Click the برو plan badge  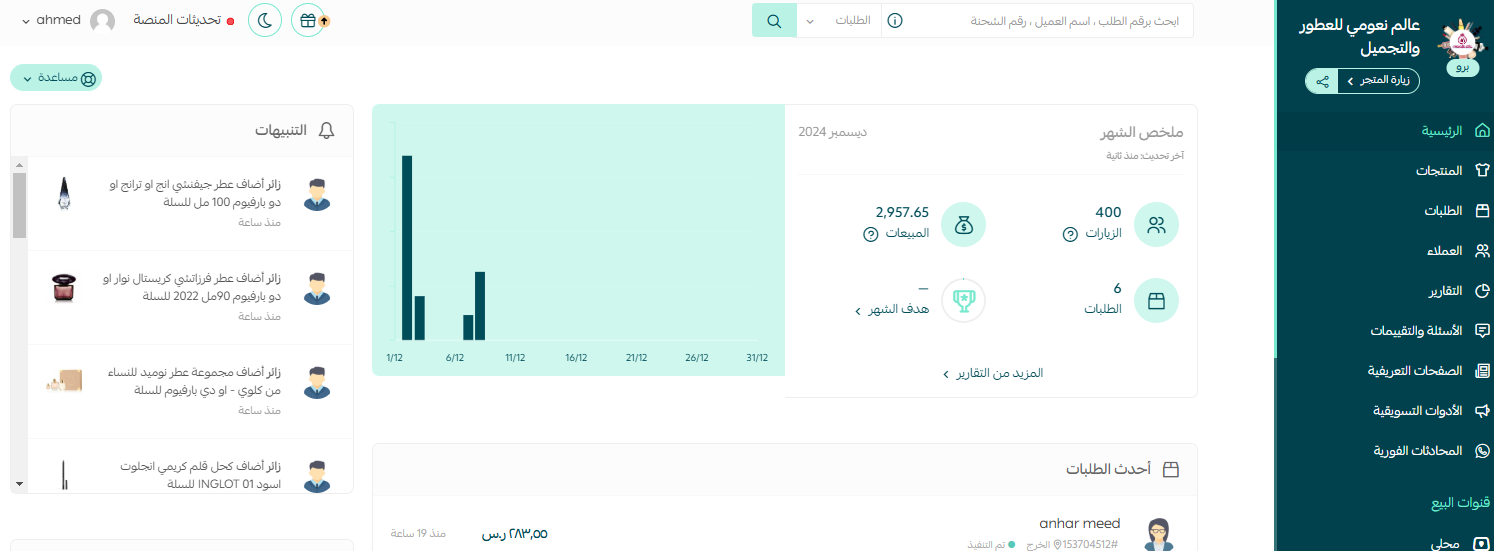point(1463,69)
